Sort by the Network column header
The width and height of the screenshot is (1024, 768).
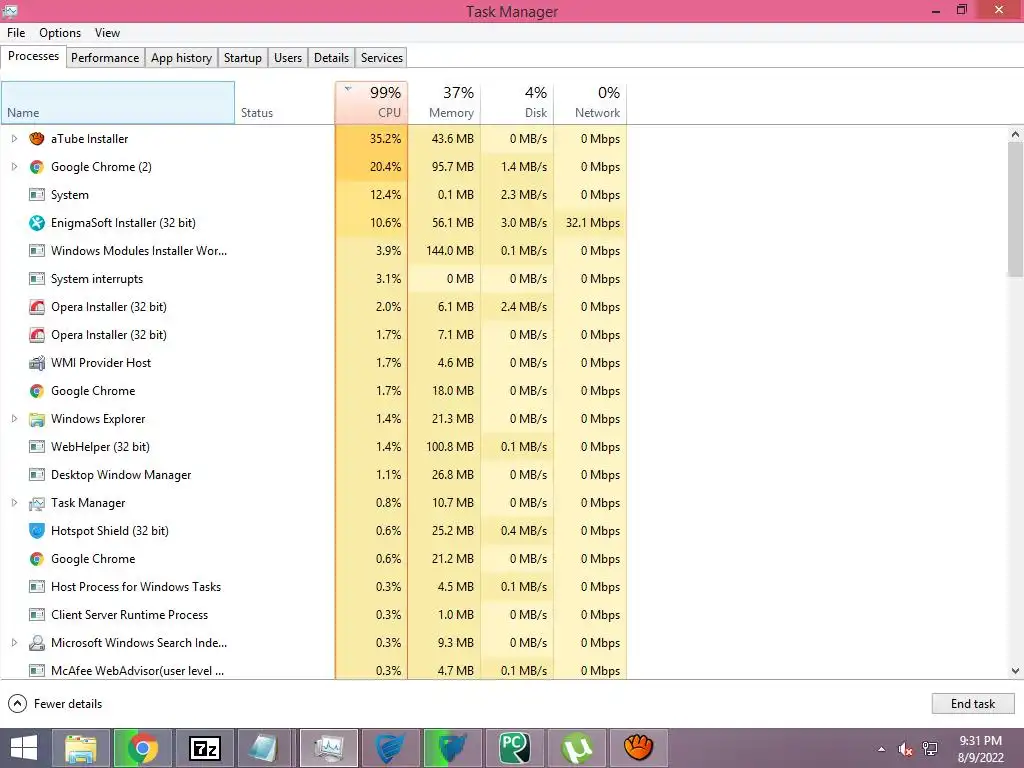point(590,103)
